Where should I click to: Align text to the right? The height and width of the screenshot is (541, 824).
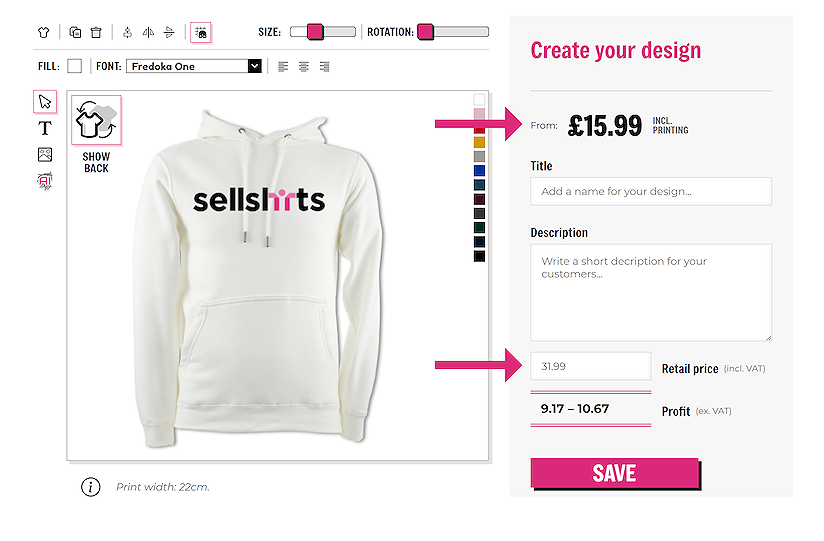click(x=324, y=67)
